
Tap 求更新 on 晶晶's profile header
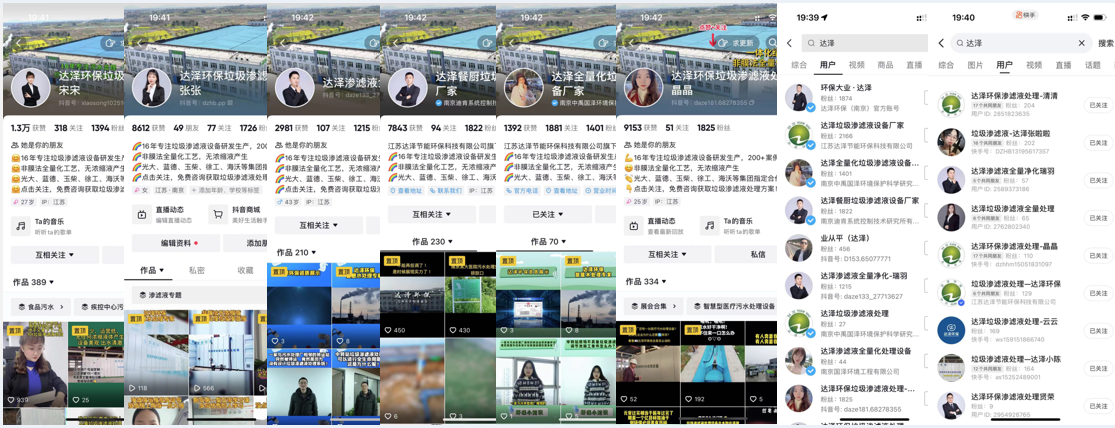point(737,43)
